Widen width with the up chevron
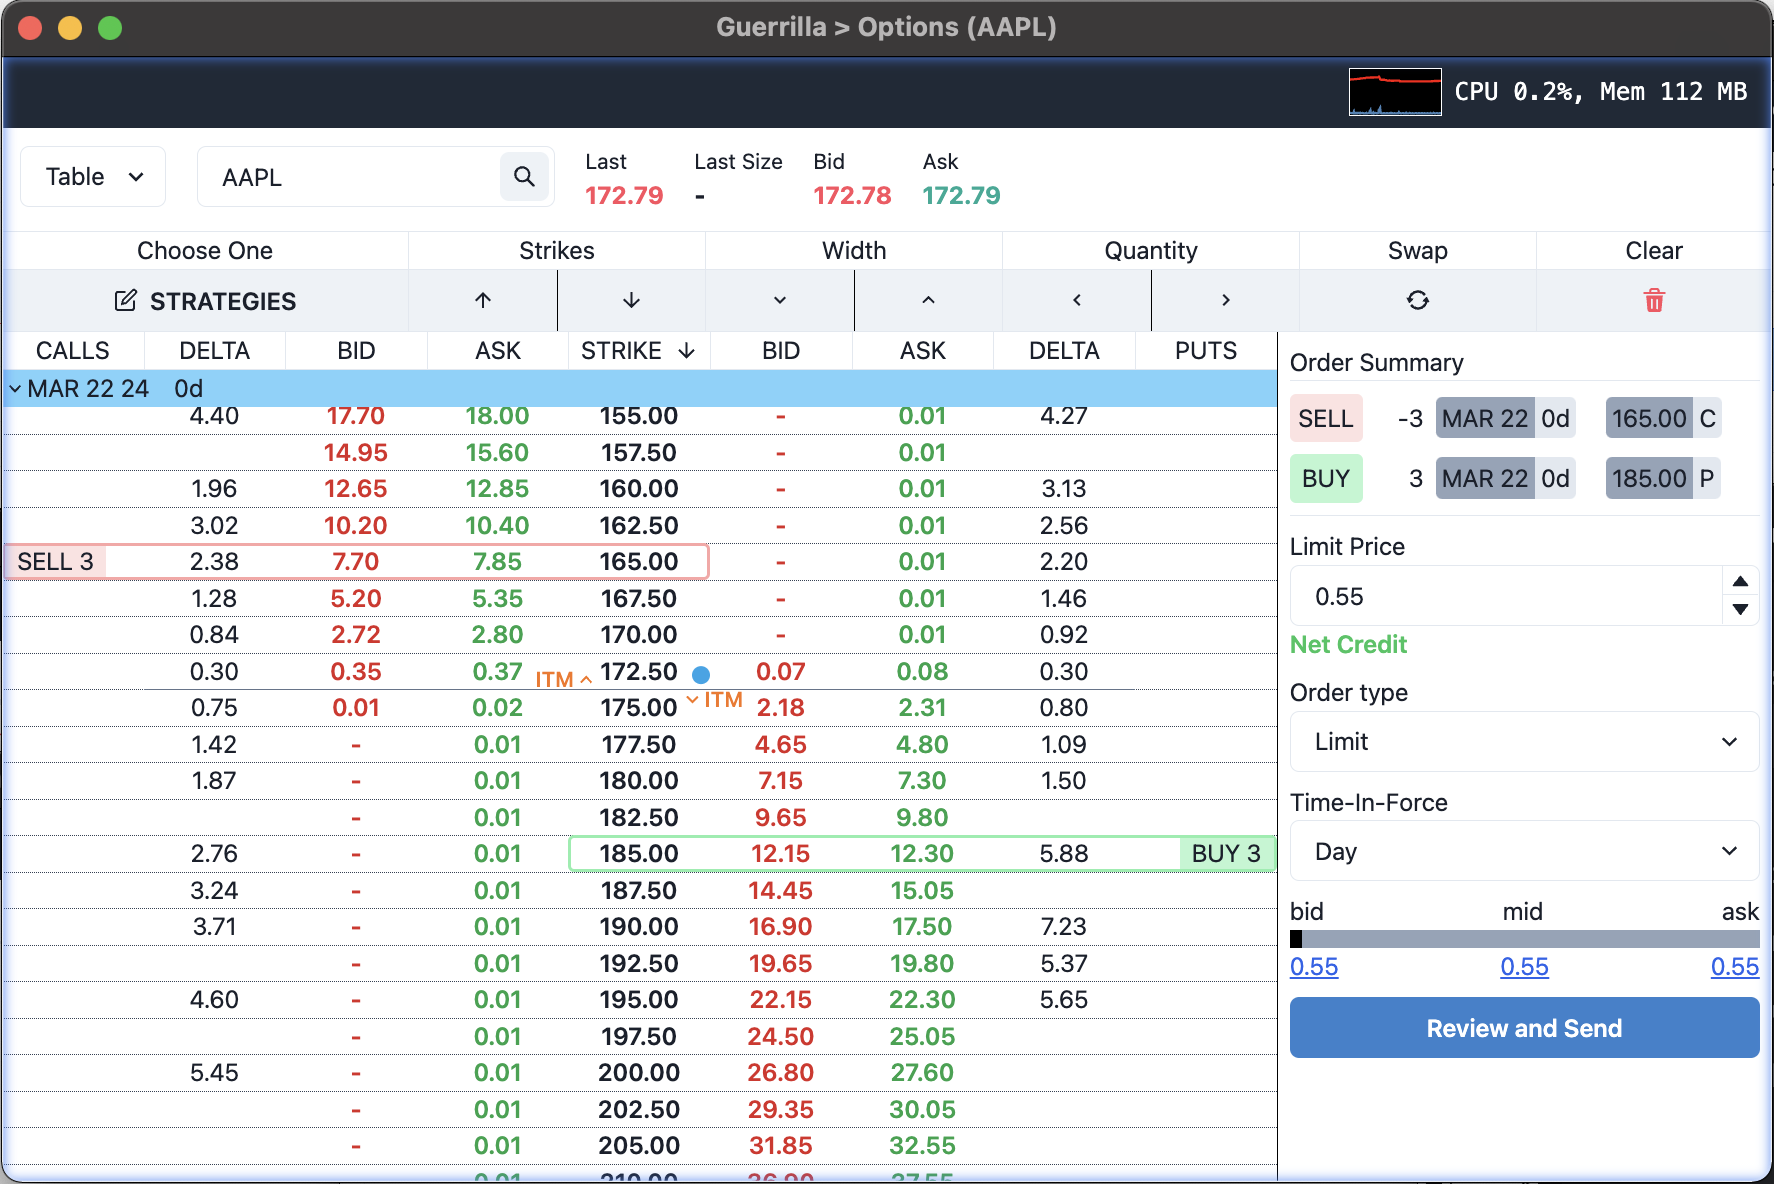This screenshot has height=1184, width=1774. pos(928,300)
